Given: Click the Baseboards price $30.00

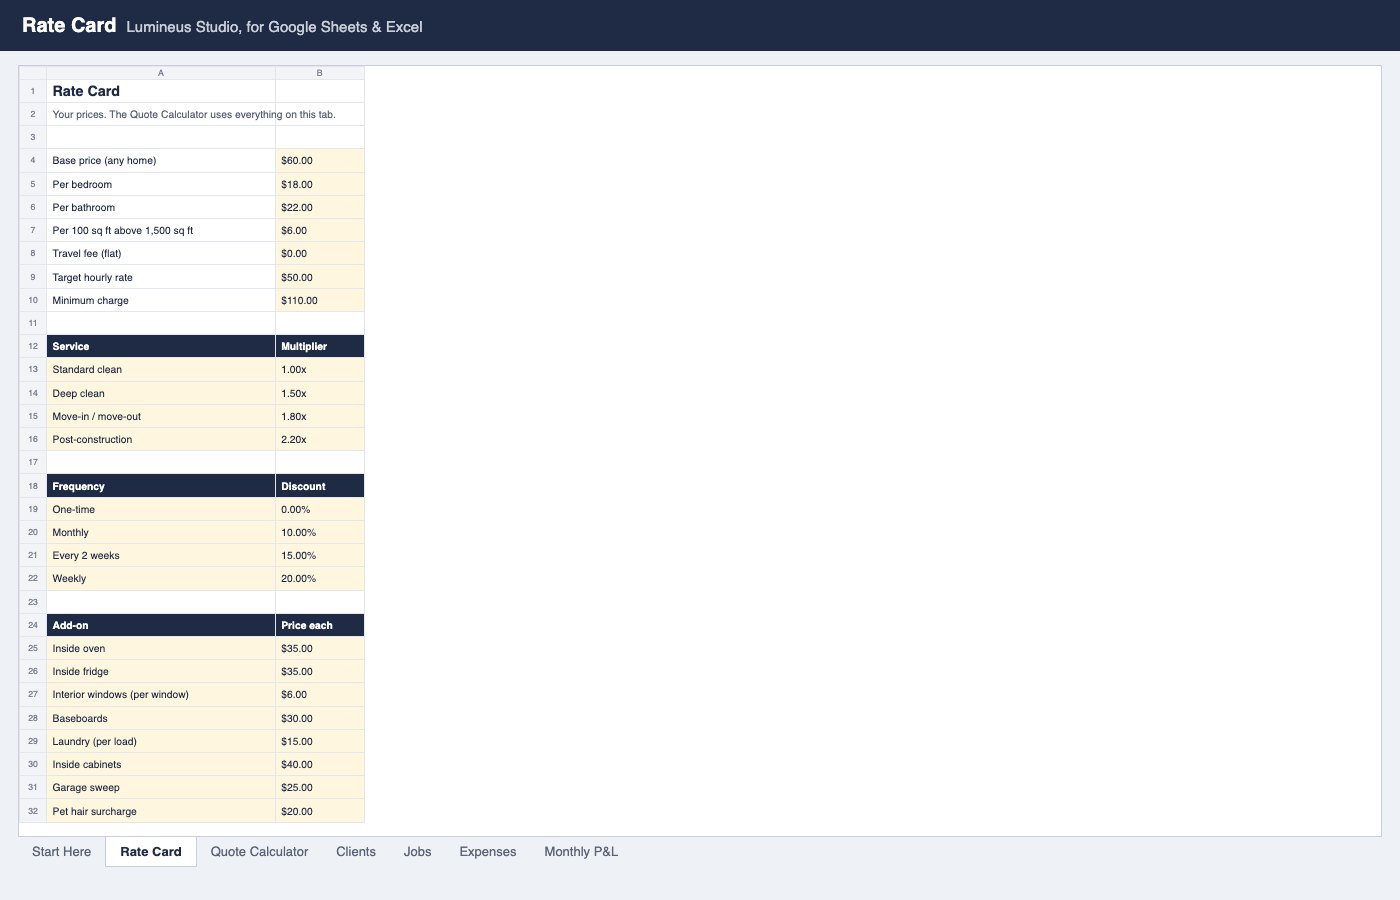Looking at the screenshot, I should tap(320, 718).
